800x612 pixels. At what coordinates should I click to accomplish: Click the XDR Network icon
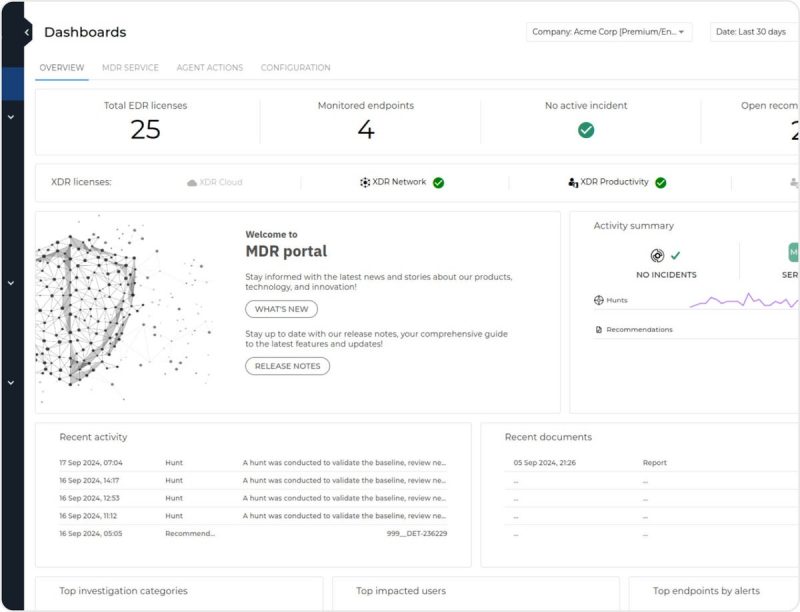(365, 182)
